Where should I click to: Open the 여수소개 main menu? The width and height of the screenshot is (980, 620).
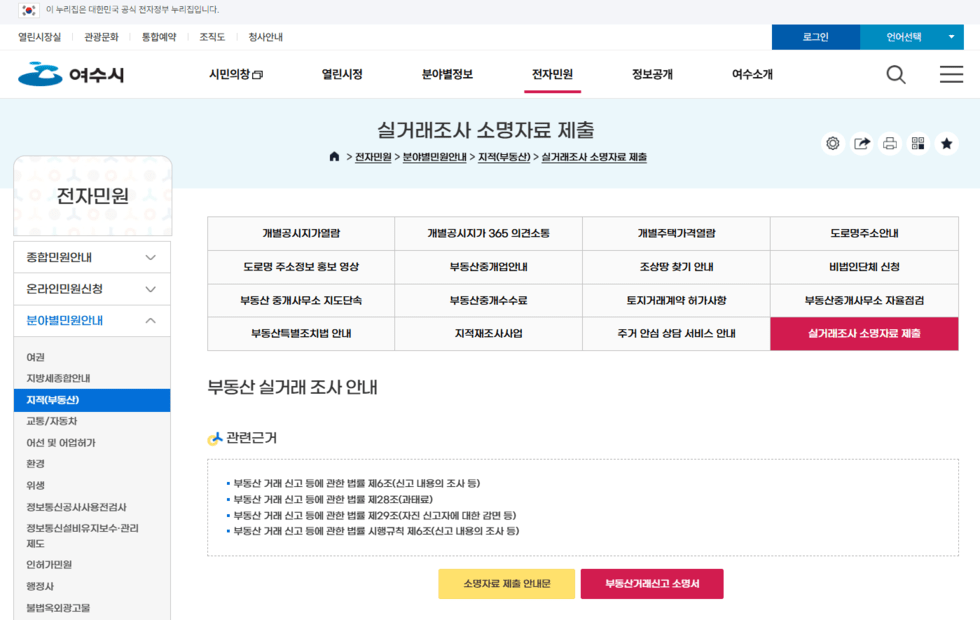(752, 74)
